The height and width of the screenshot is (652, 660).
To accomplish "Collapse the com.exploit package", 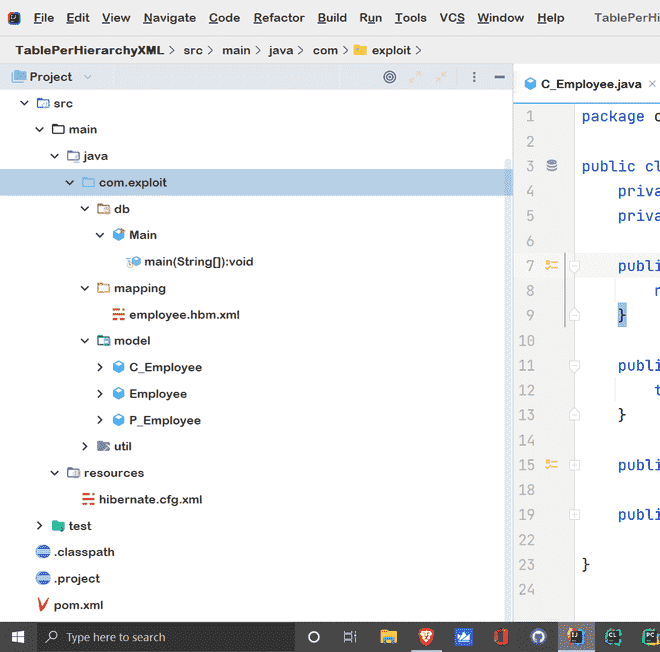I will [x=70, y=183].
